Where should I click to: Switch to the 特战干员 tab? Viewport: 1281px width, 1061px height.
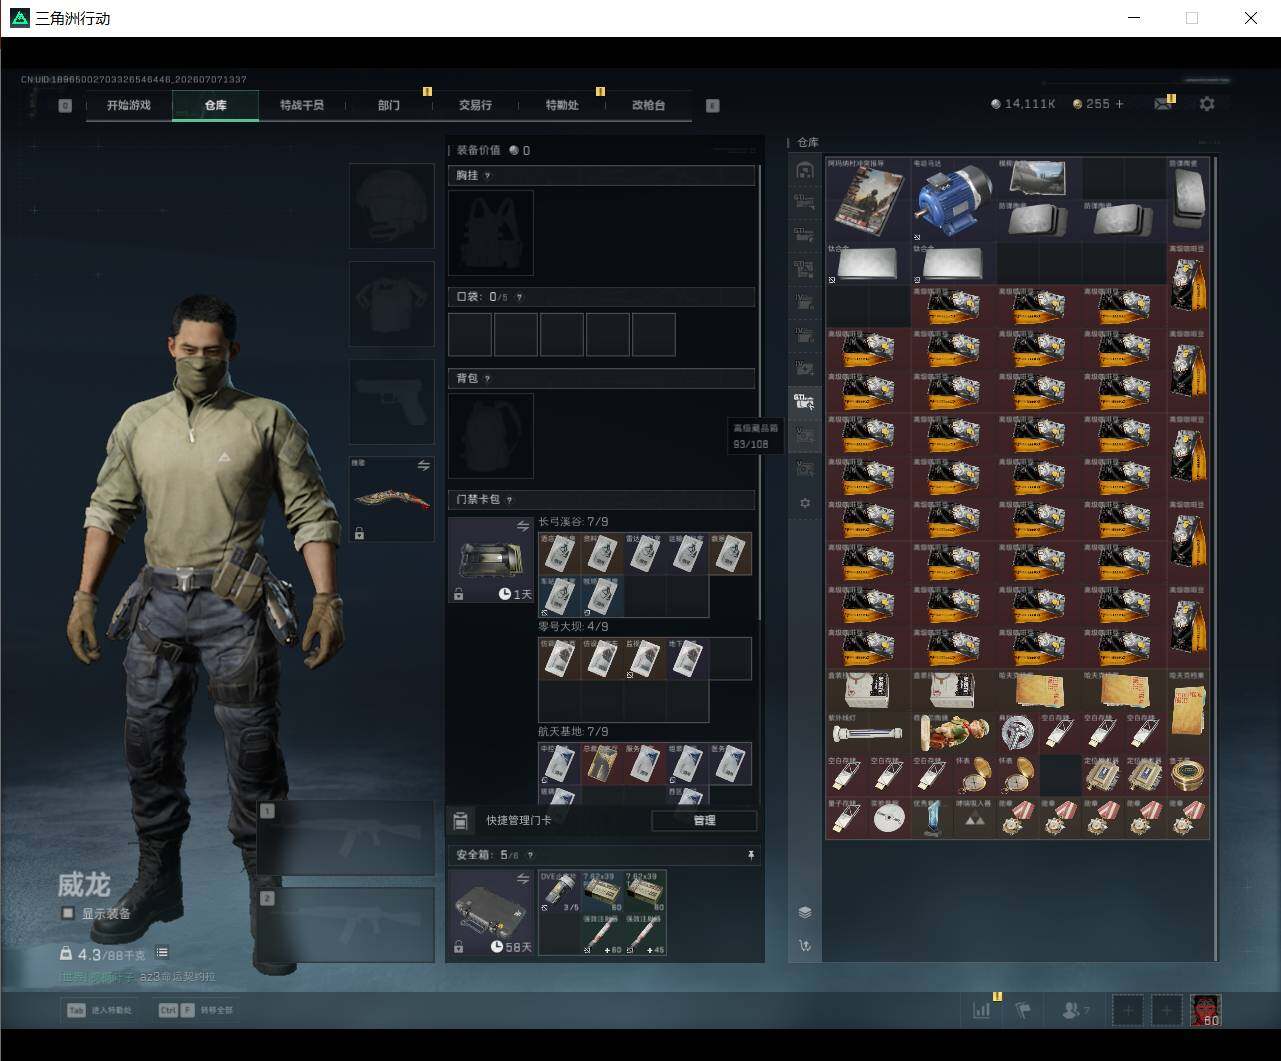pyautogui.click(x=302, y=105)
